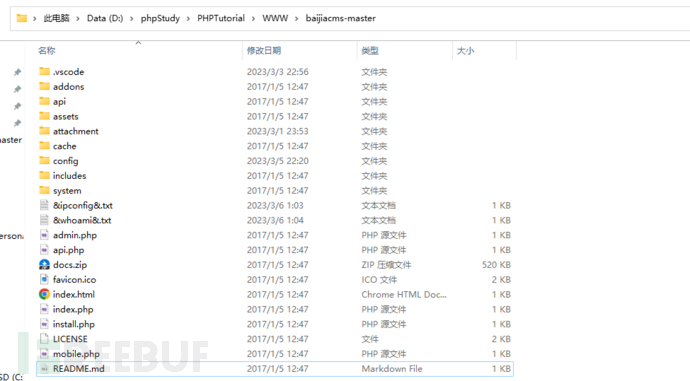Click the date 2023/3/6 1:03

coord(275,205)
